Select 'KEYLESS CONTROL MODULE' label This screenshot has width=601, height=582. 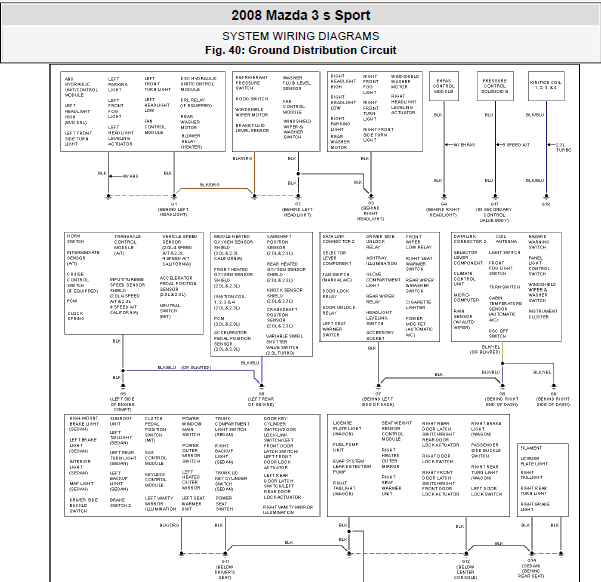point(155,480)
